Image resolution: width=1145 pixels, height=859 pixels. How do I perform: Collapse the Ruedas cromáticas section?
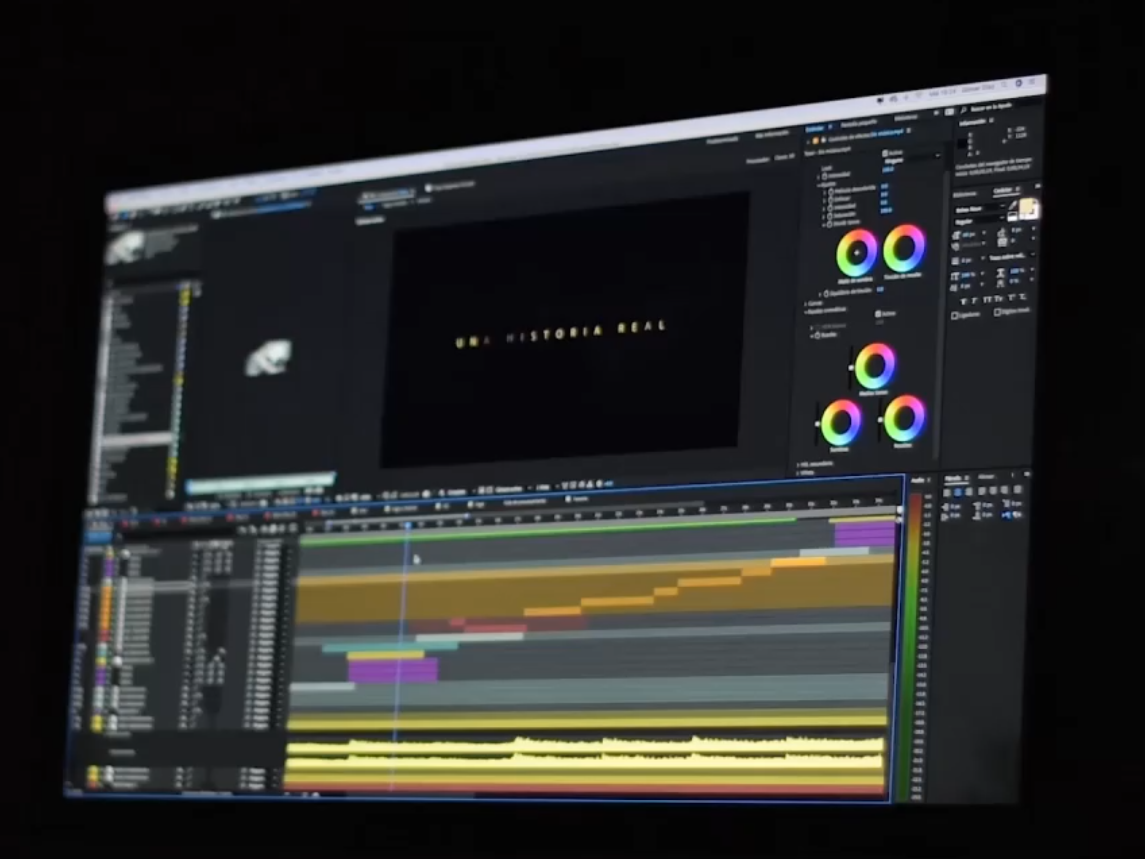click(805, 311)
